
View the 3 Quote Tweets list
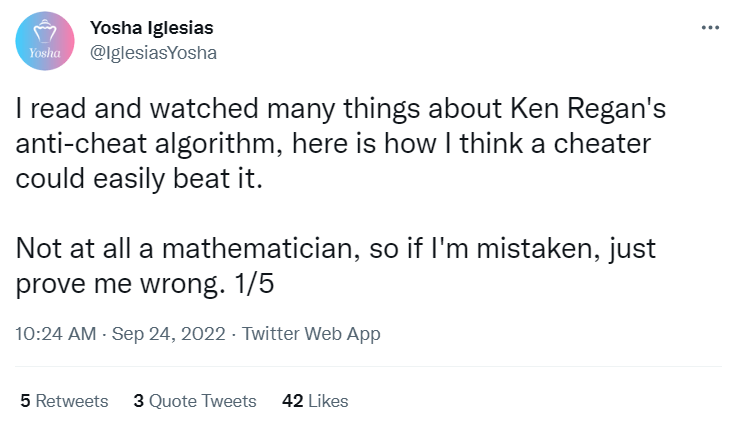pos(195,401)
